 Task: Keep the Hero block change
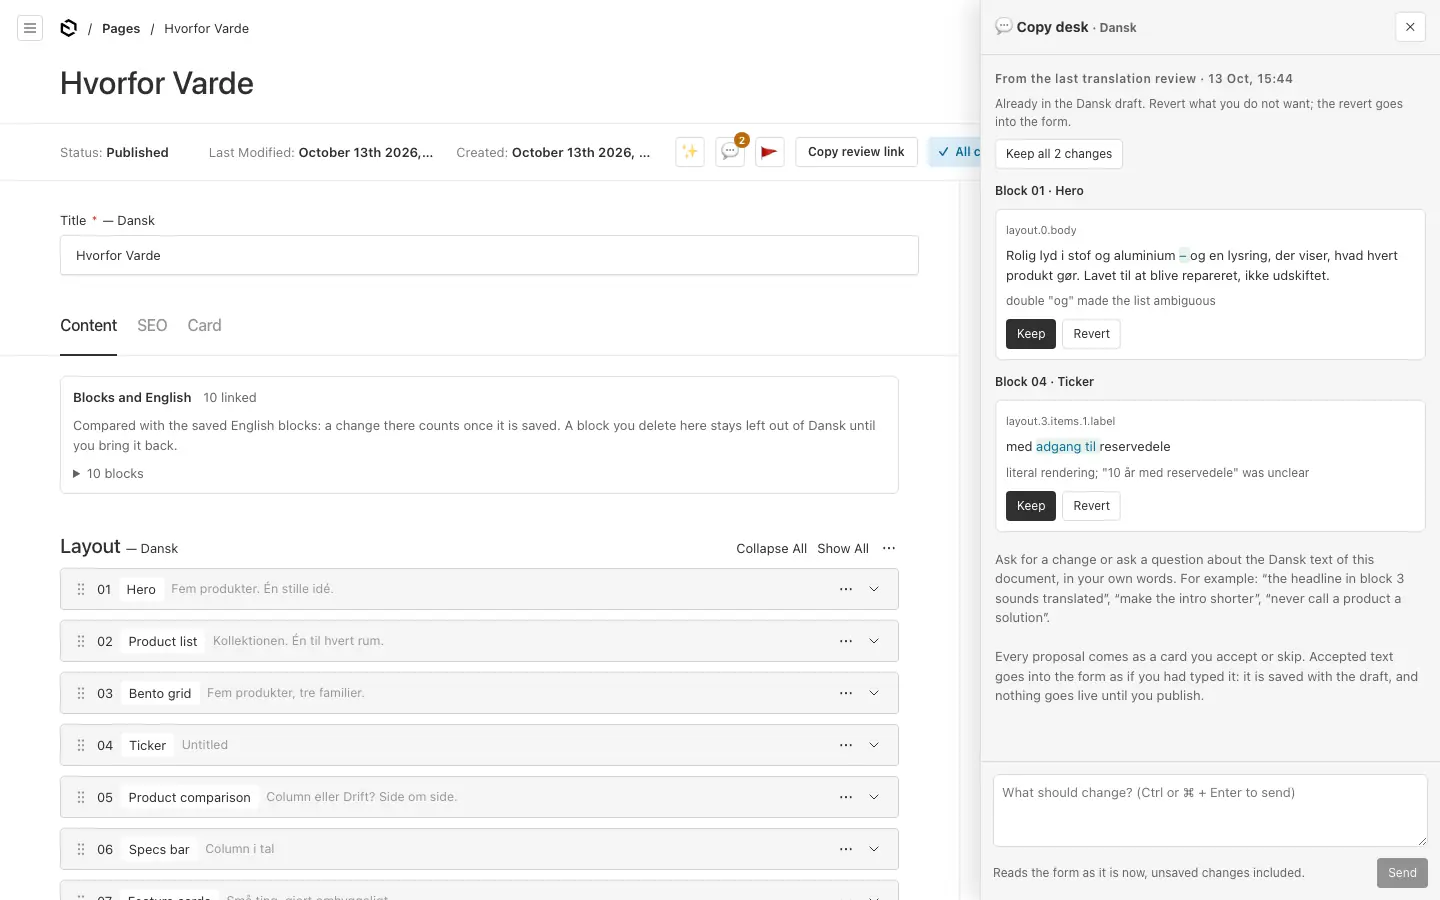(x=1031, y=334)
